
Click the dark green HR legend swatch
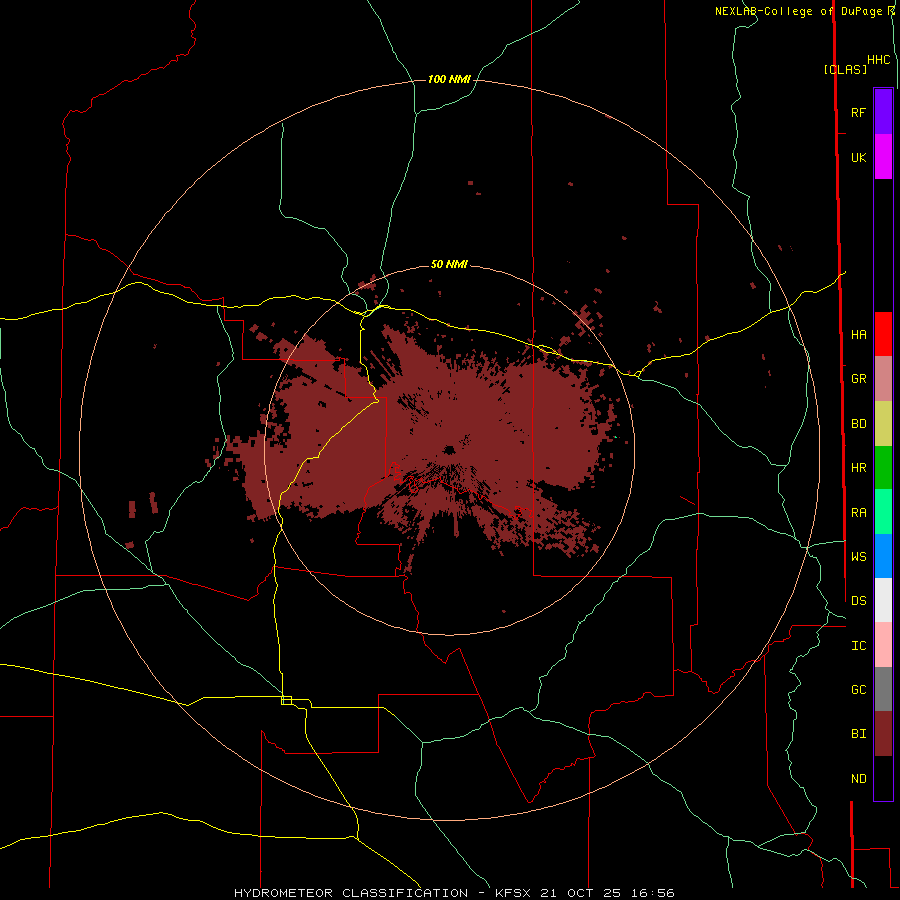coord(883,468)
